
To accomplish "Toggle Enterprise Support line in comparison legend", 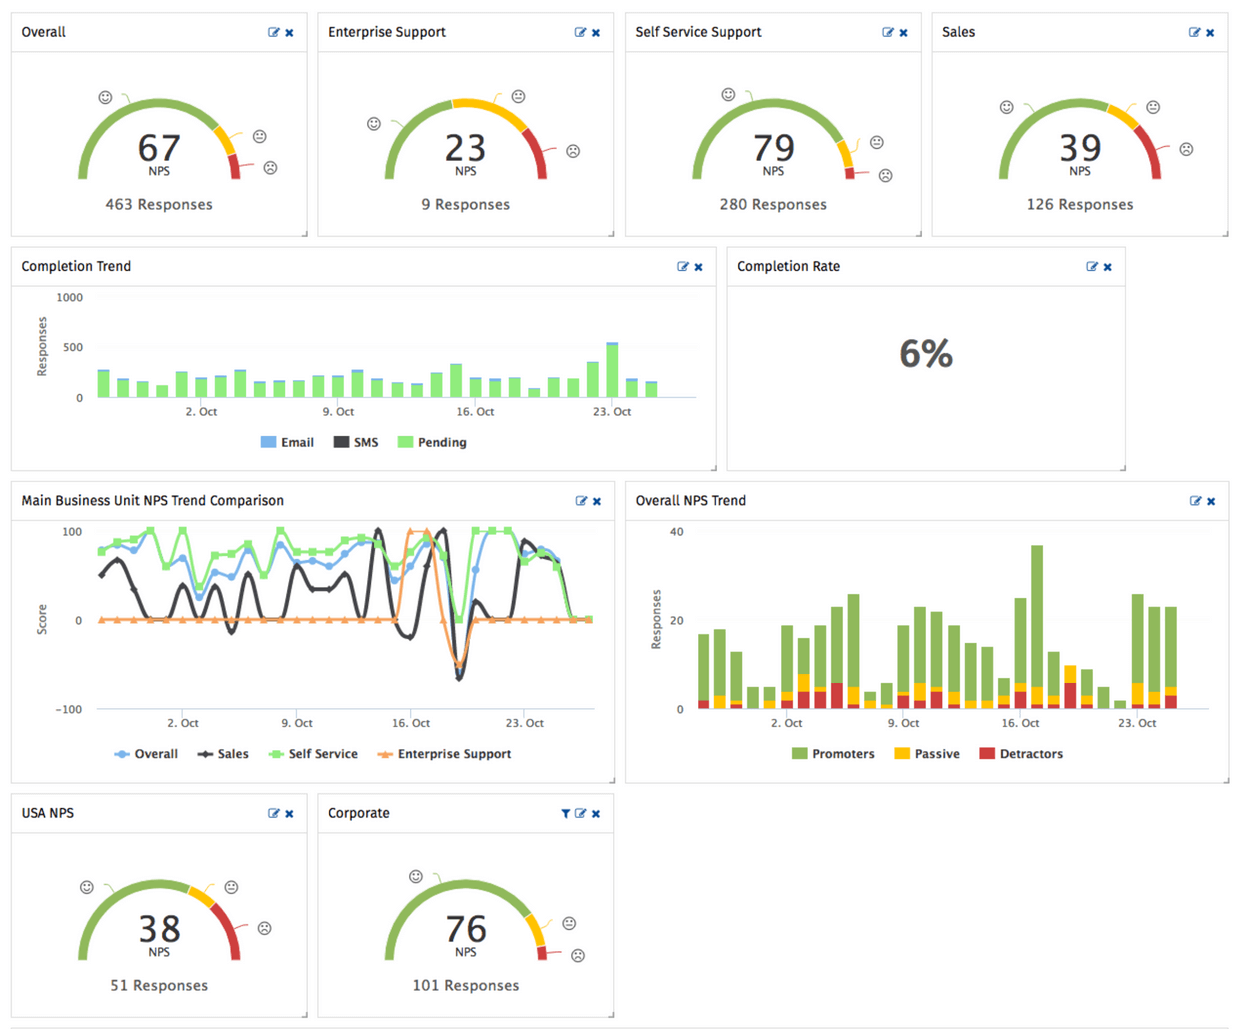I will 444,754.
